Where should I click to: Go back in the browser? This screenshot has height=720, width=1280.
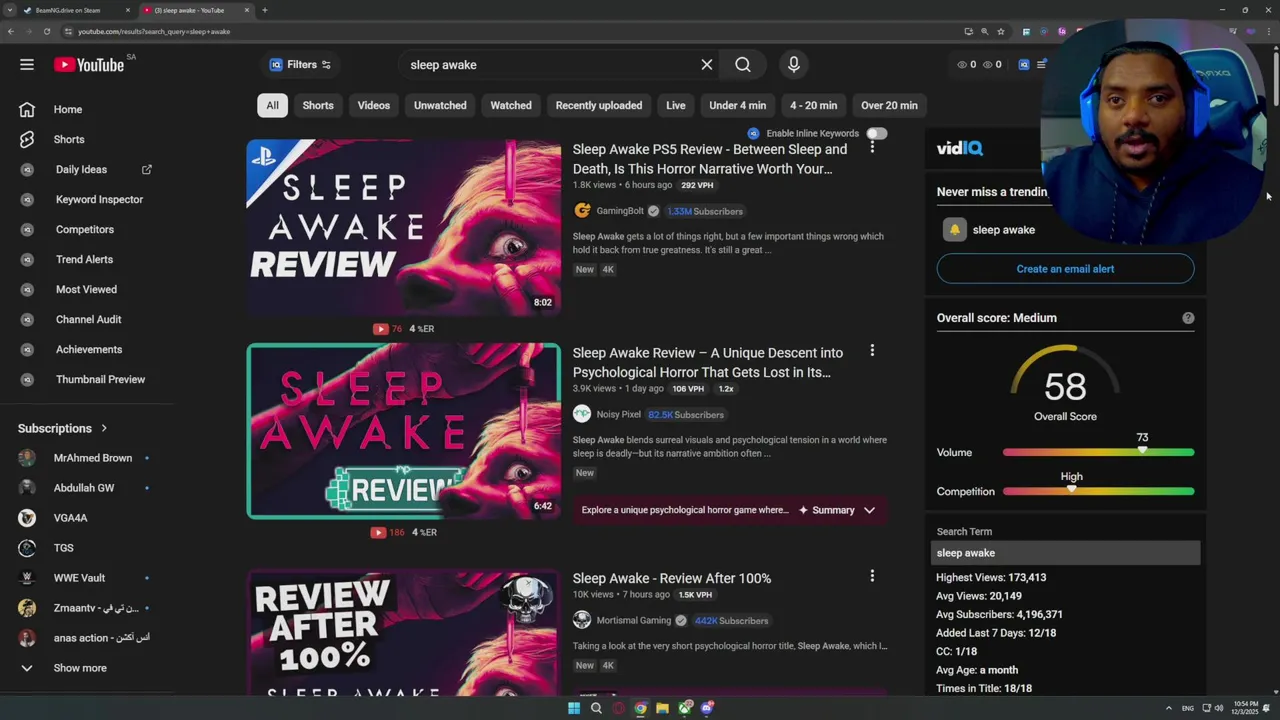11,32
